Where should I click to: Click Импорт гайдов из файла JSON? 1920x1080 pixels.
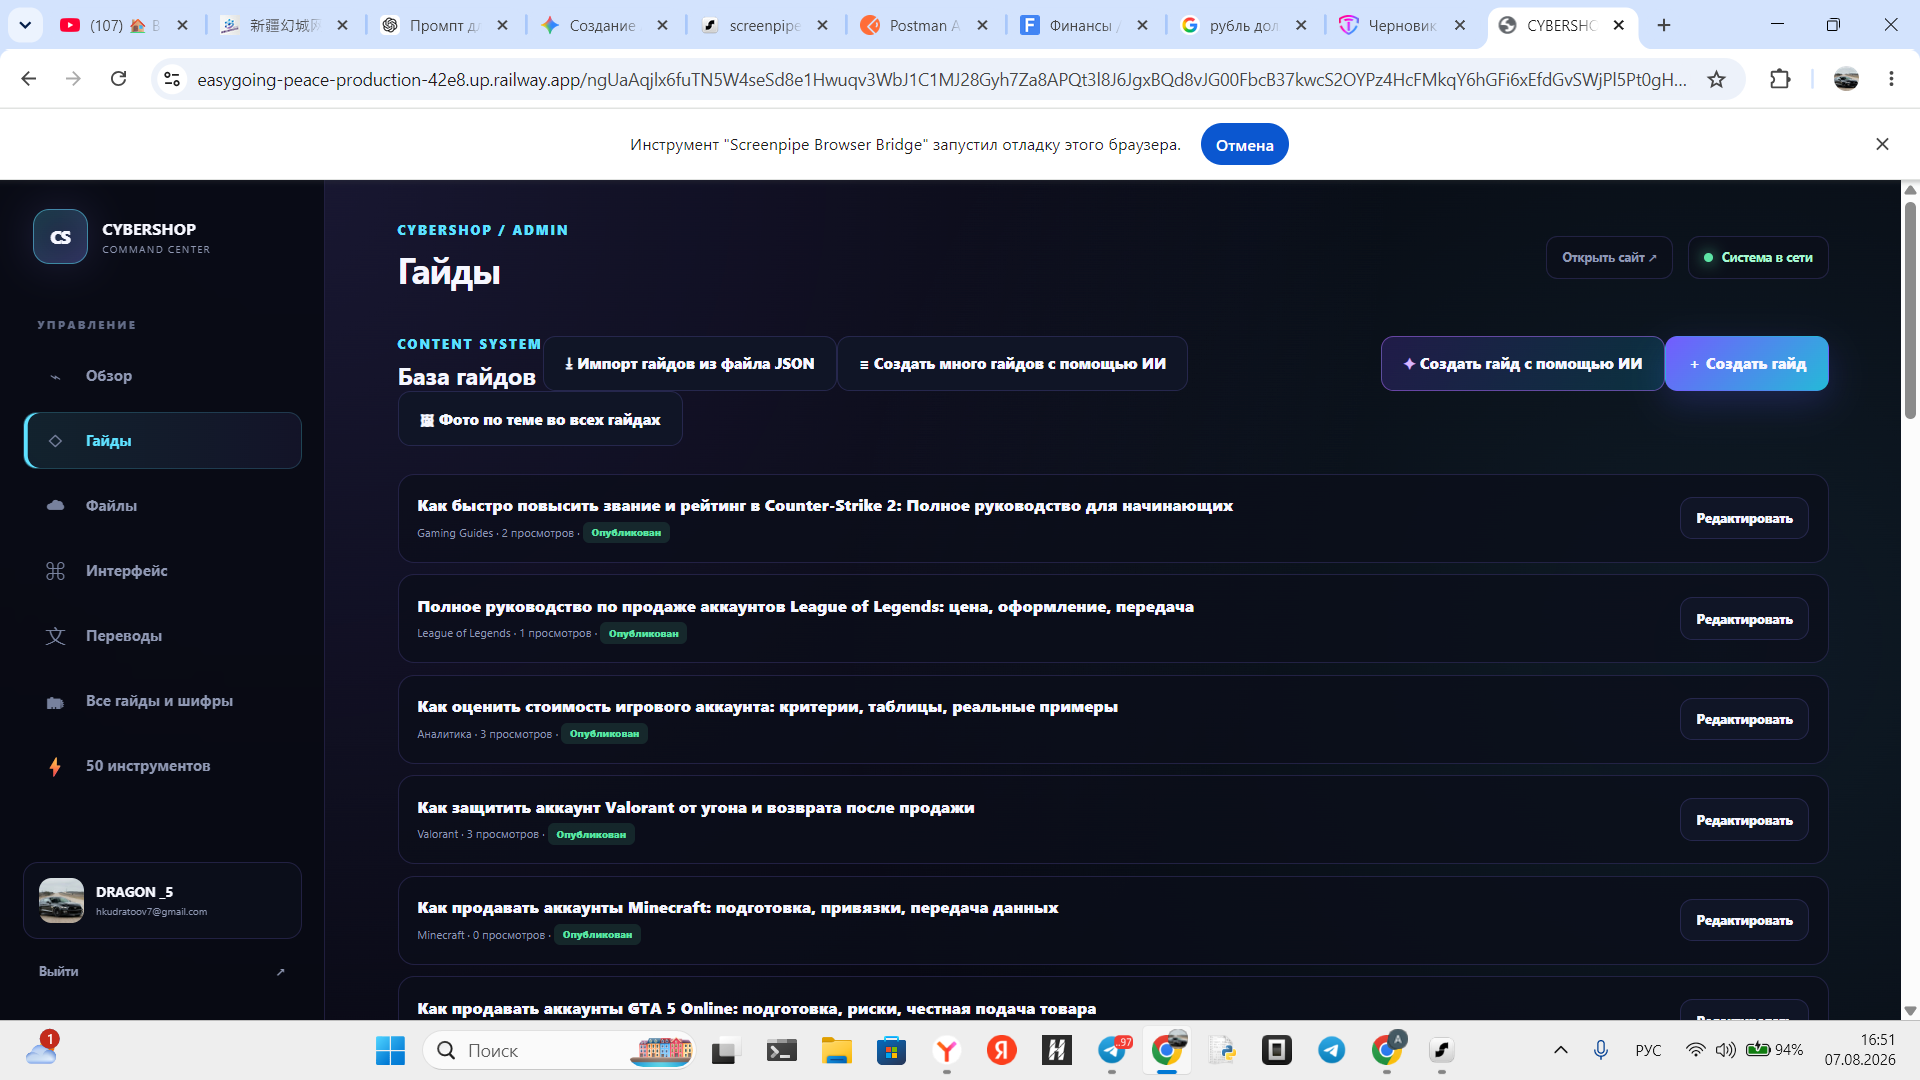click(x=689, y=364)
